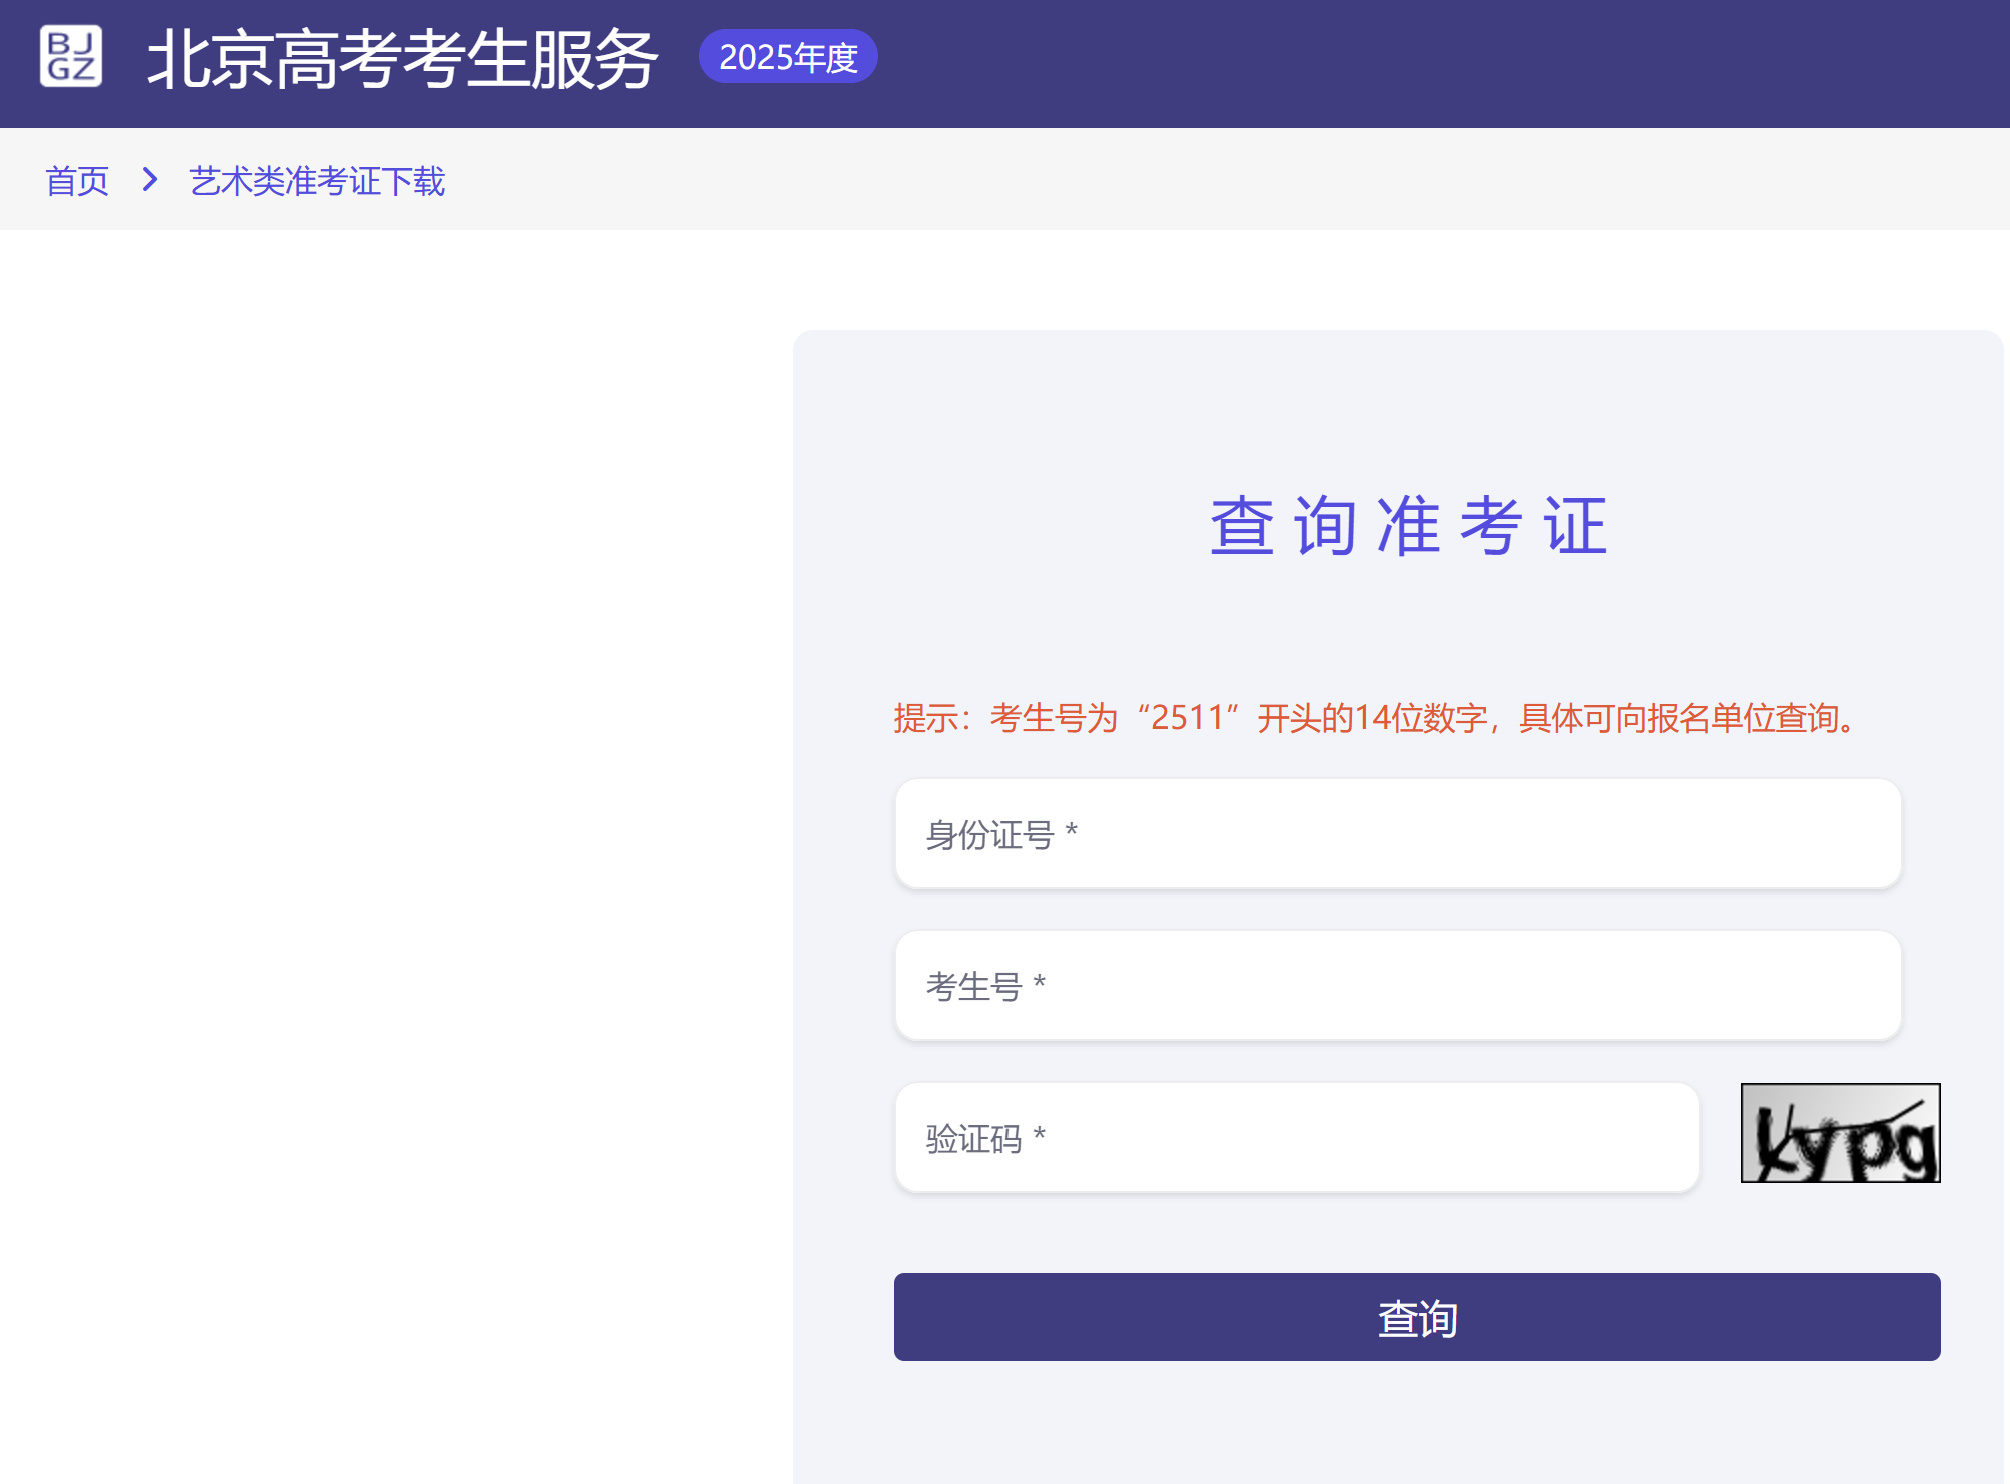
Task: Open the 首页 breadcrumb link
Action: pyautogui.click(x=77, y=181)
